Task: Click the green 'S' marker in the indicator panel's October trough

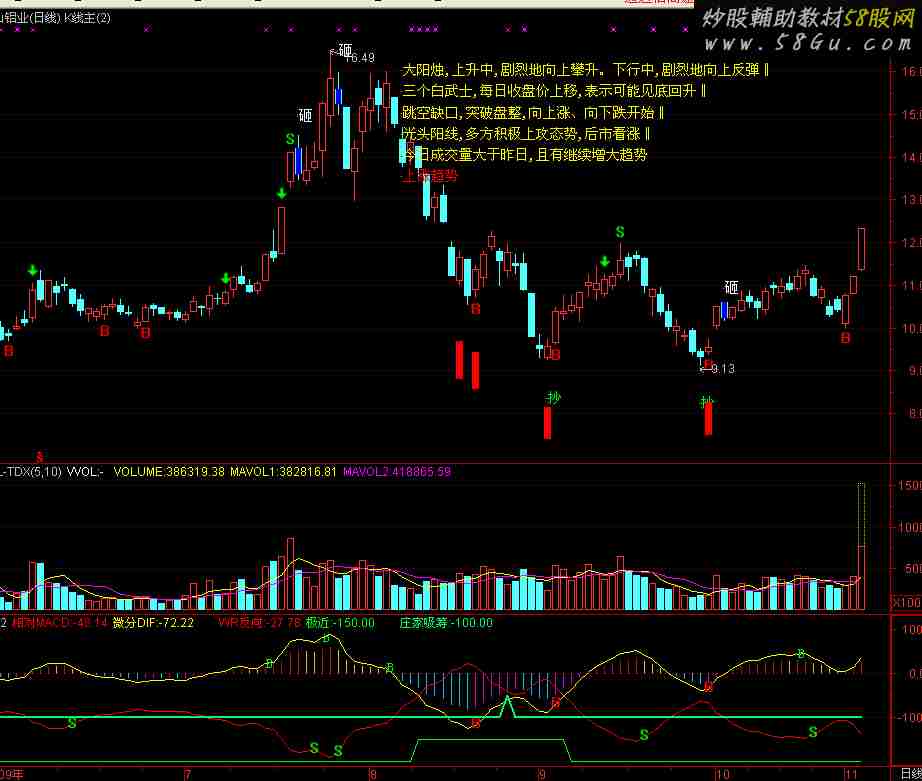Action: [x=644, y=735]
